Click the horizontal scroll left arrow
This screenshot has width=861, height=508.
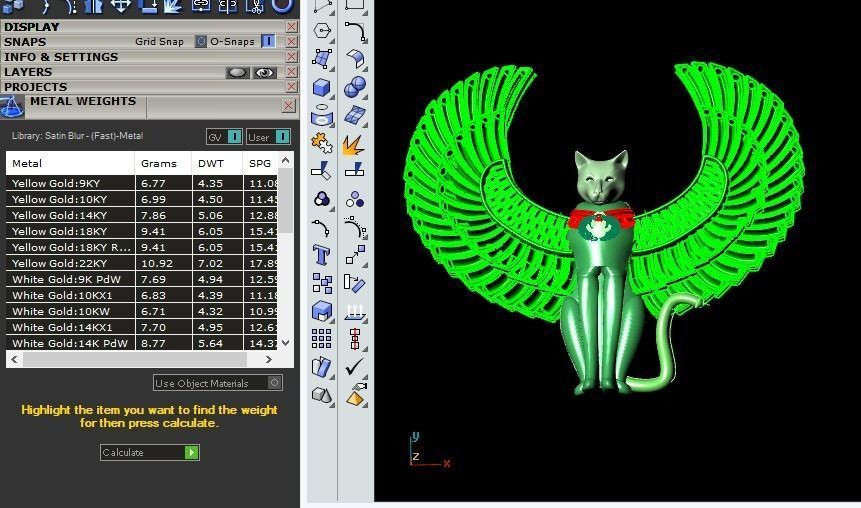click(14, 360)
